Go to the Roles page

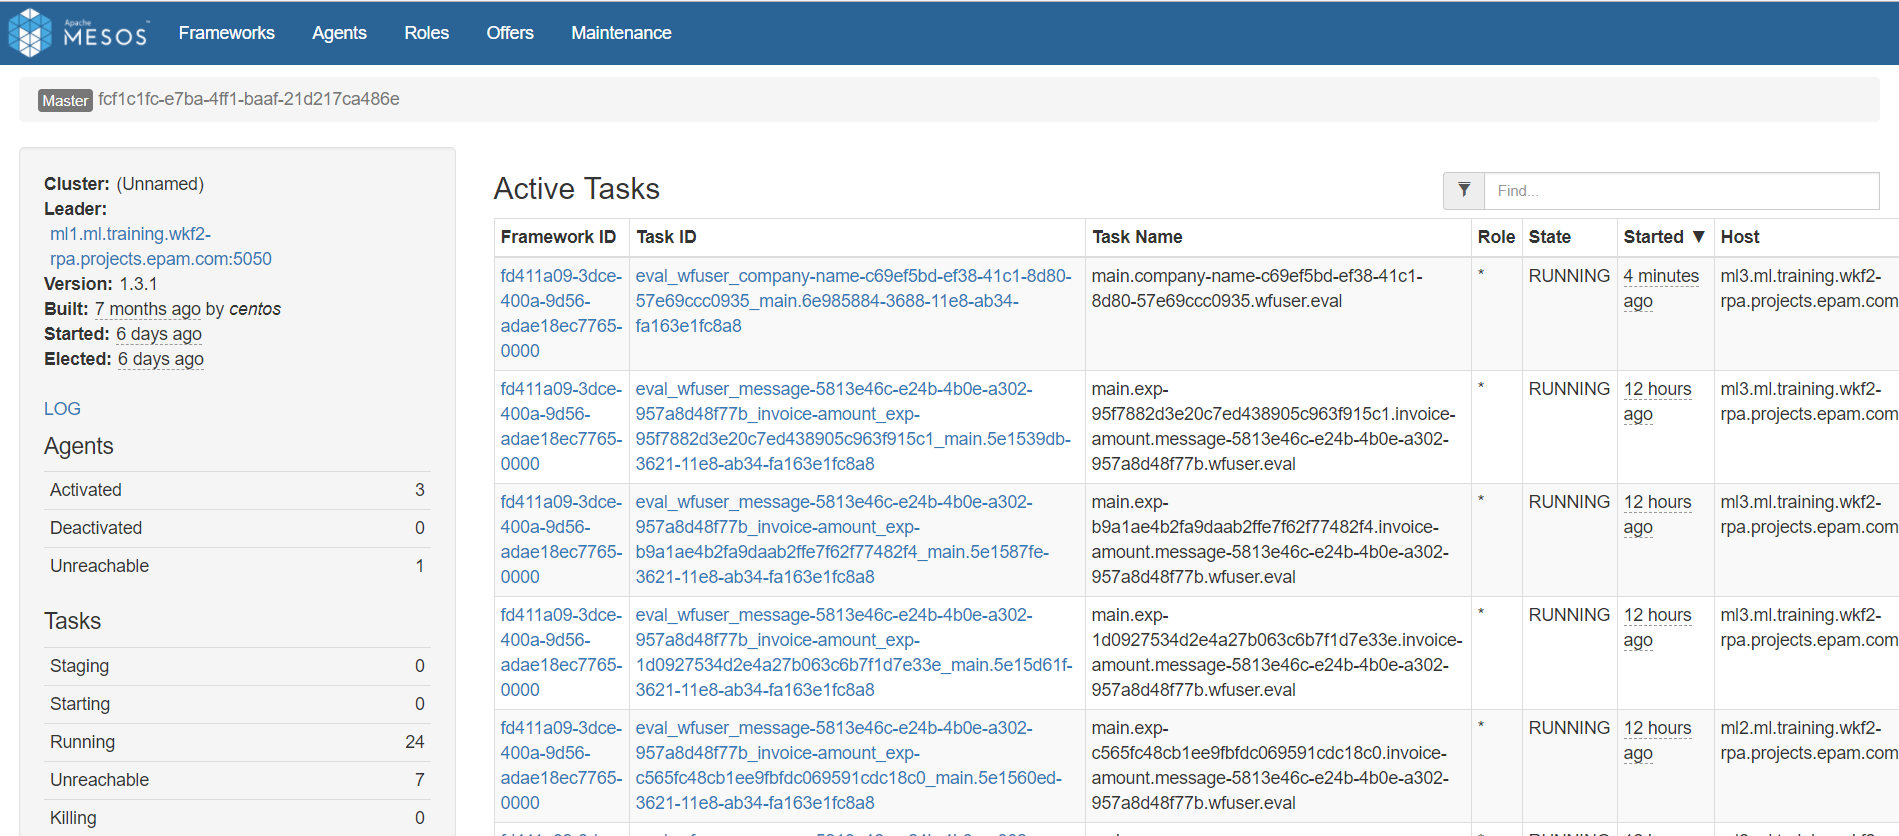[426, 33]
